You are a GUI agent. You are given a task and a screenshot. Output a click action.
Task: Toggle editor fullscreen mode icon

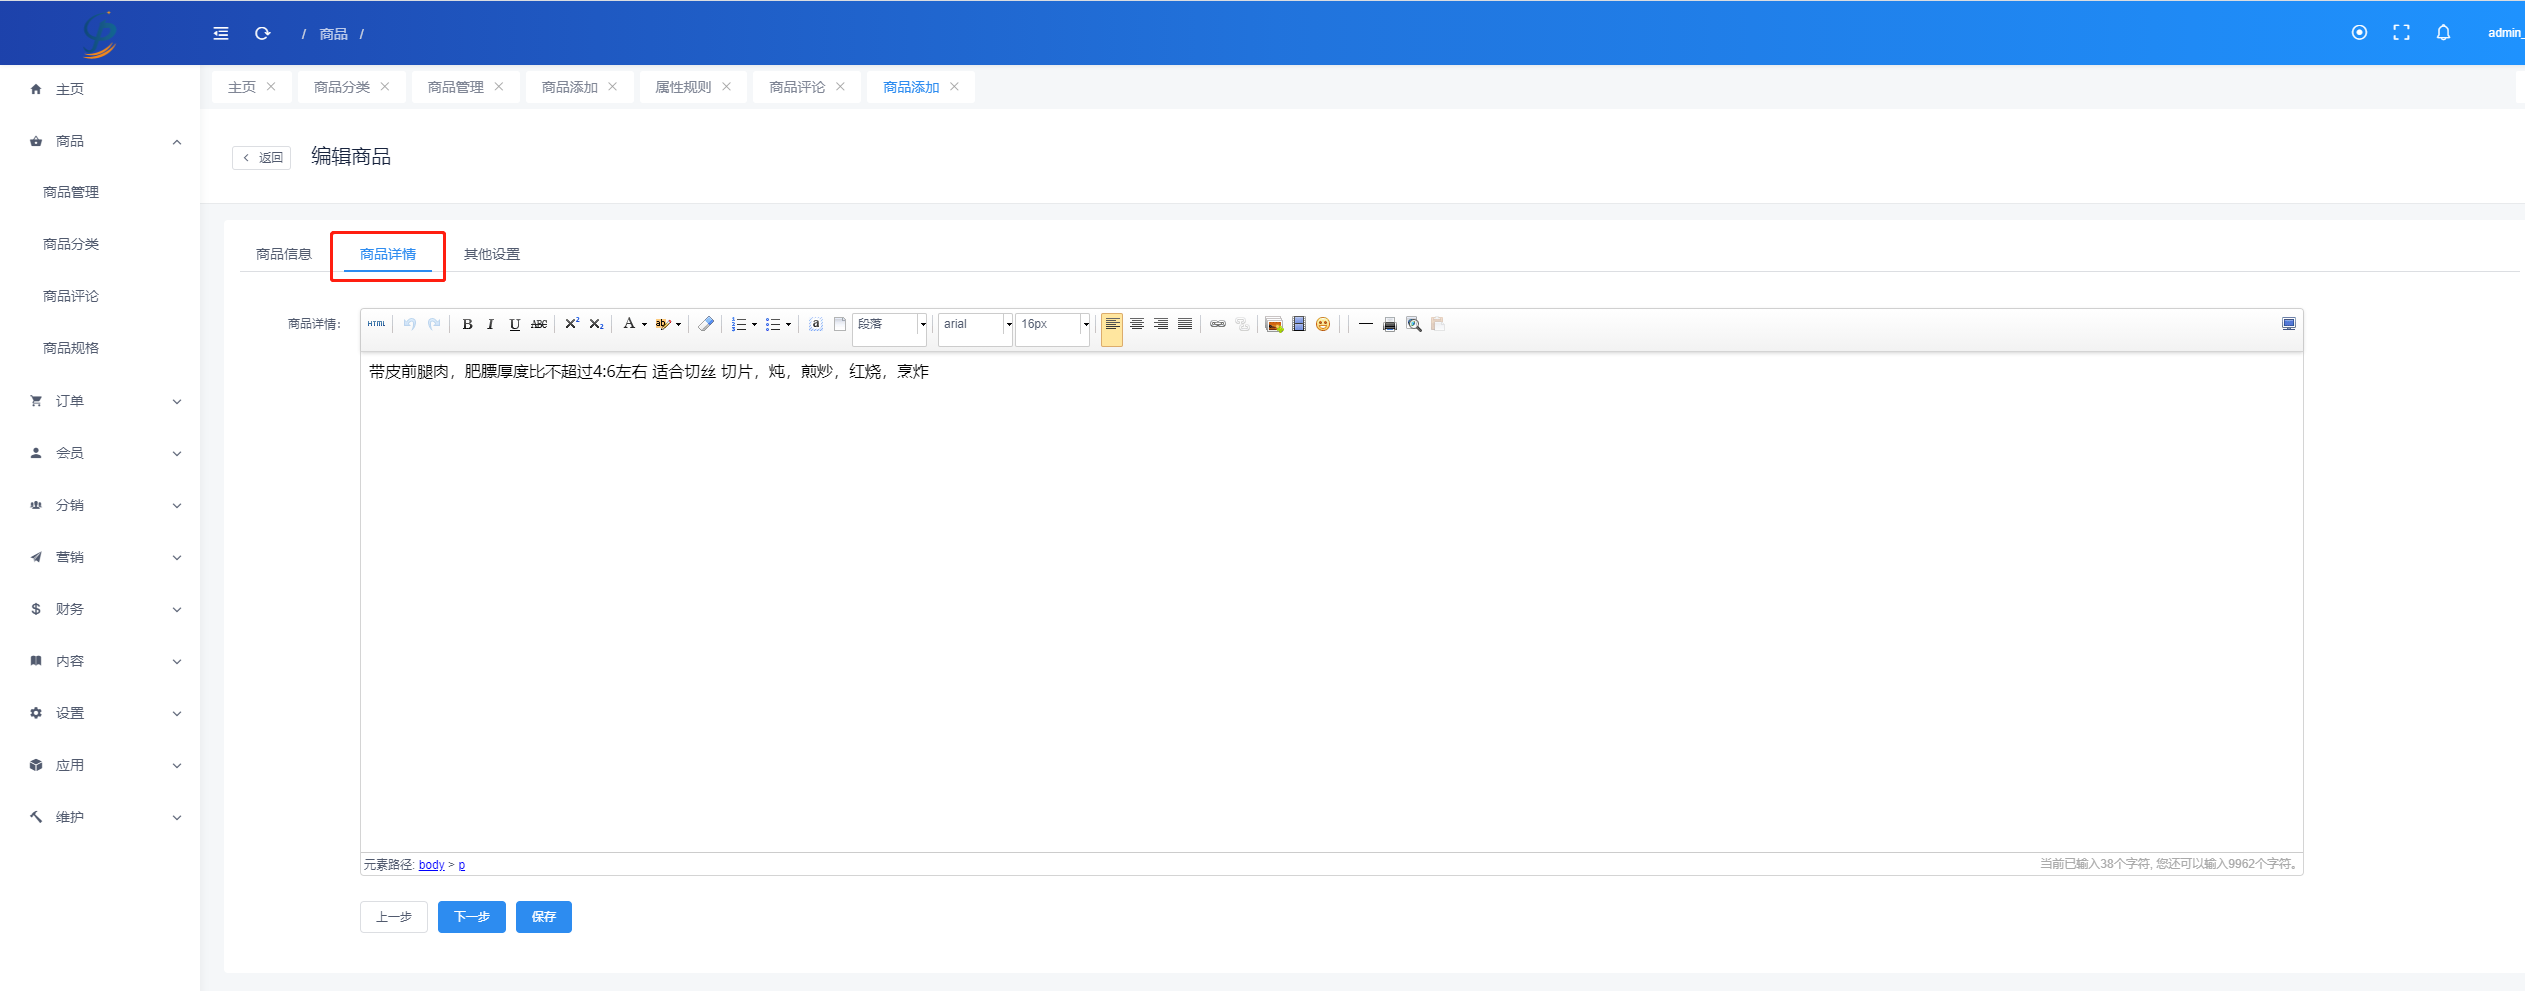(2289, 324)
